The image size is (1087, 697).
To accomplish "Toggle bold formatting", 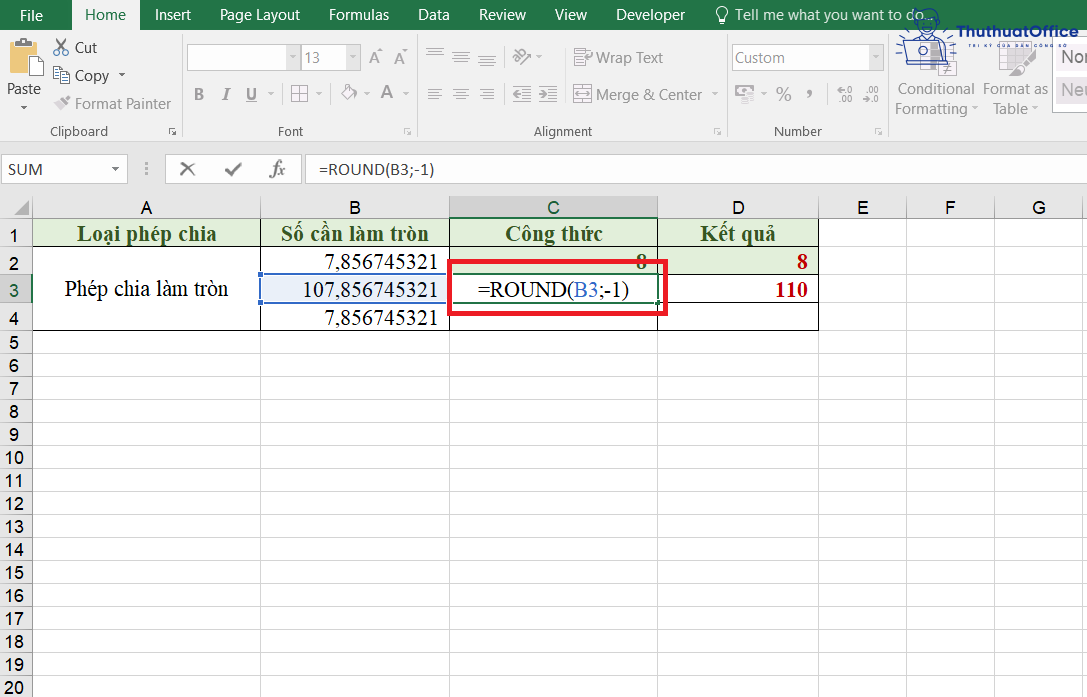I will coord(198,93).
